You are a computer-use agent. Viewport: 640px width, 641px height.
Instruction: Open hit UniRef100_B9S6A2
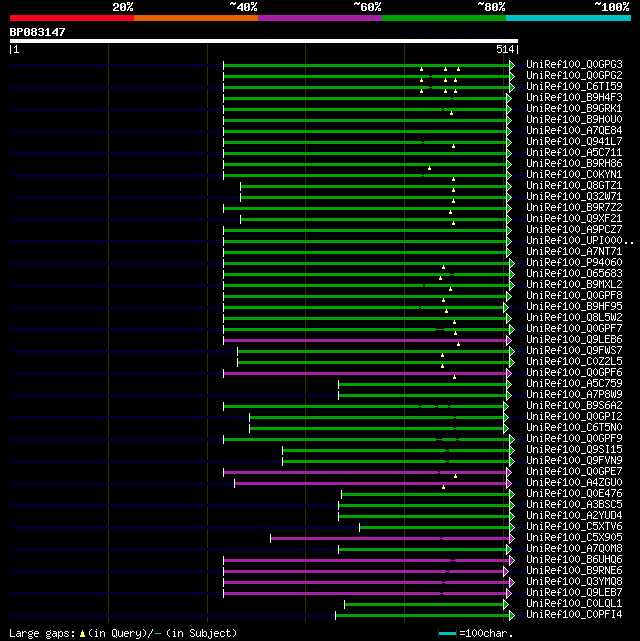coord(574,406)
